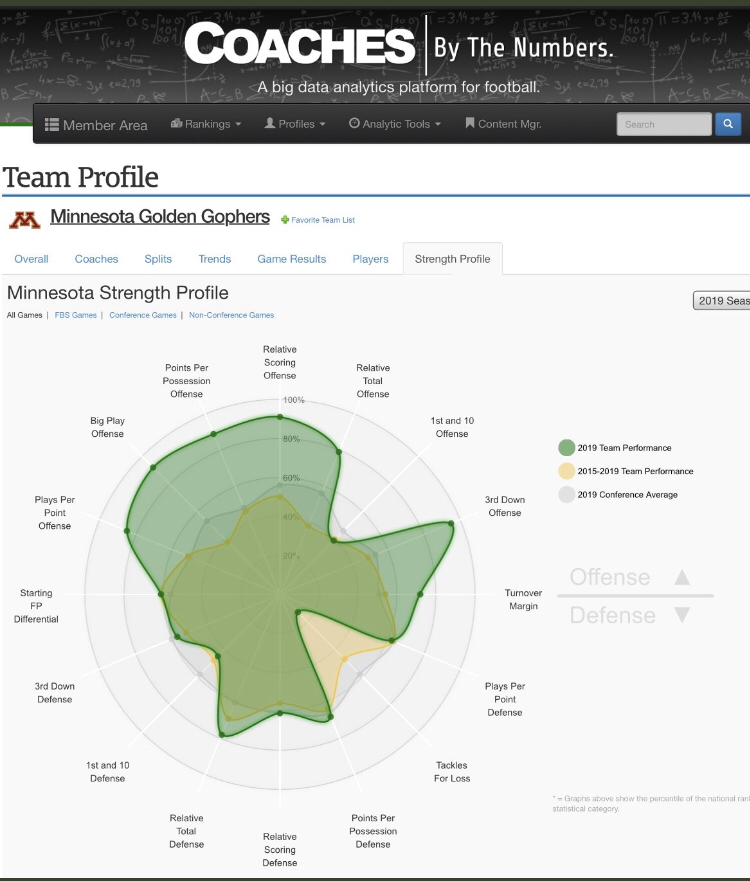Click the green Turnover Margin data point
This screenshot has width=750, height=881.
(x=420, y=594)
